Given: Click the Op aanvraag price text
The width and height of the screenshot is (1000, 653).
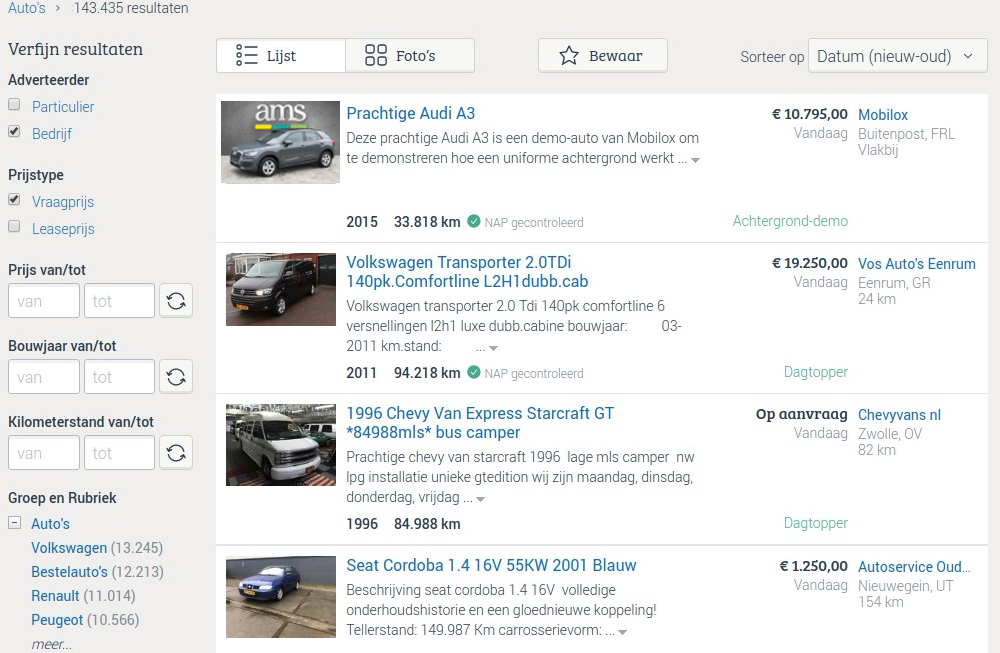Looking at the screenshot, I should [x=802, y=415].
